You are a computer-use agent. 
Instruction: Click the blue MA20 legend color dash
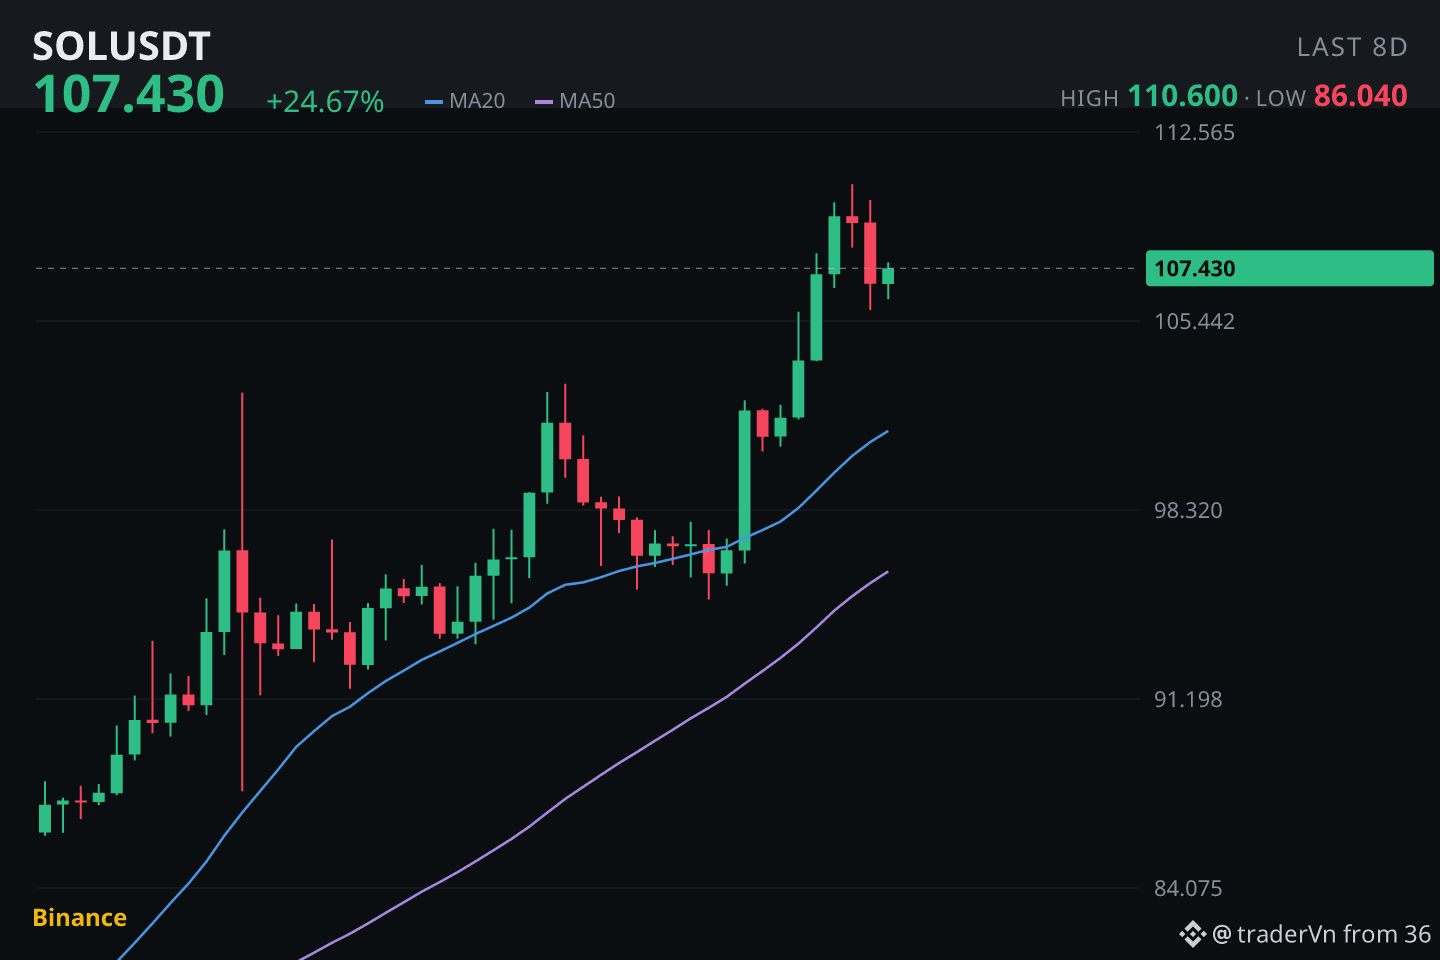pyautogui.click(x=434, y=102)
